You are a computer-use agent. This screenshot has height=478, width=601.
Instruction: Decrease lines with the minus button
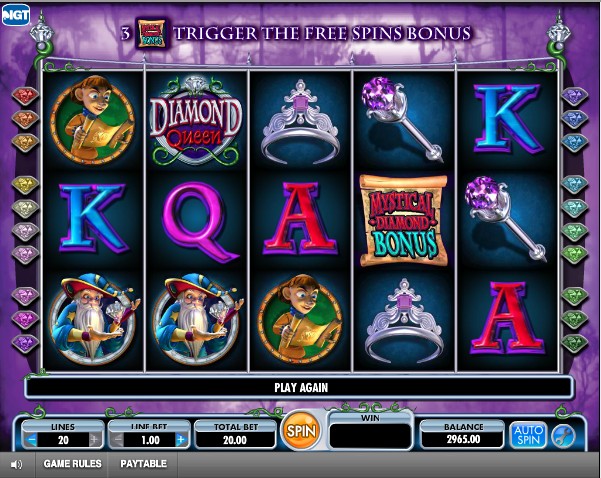(x=32, y=440)
